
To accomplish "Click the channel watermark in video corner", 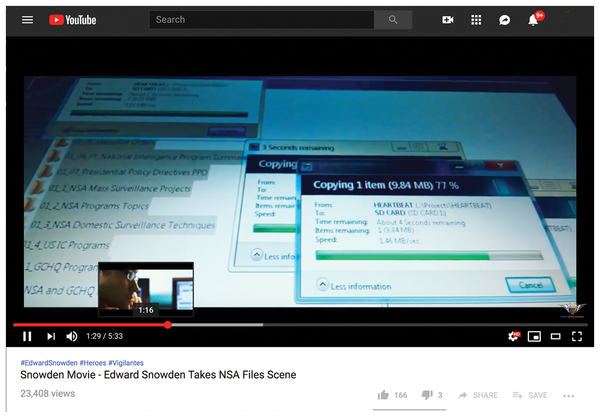I will point(571,310).
